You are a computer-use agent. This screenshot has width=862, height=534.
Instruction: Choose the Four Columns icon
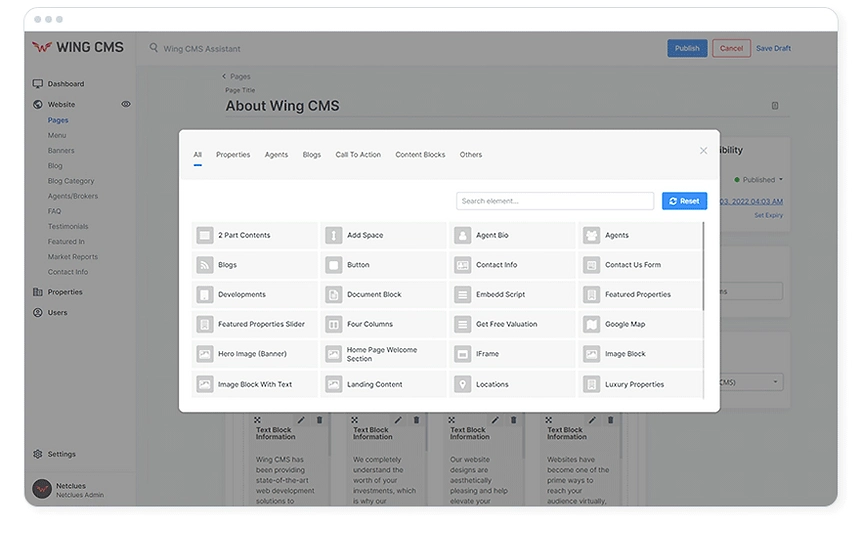coord(334,324)
